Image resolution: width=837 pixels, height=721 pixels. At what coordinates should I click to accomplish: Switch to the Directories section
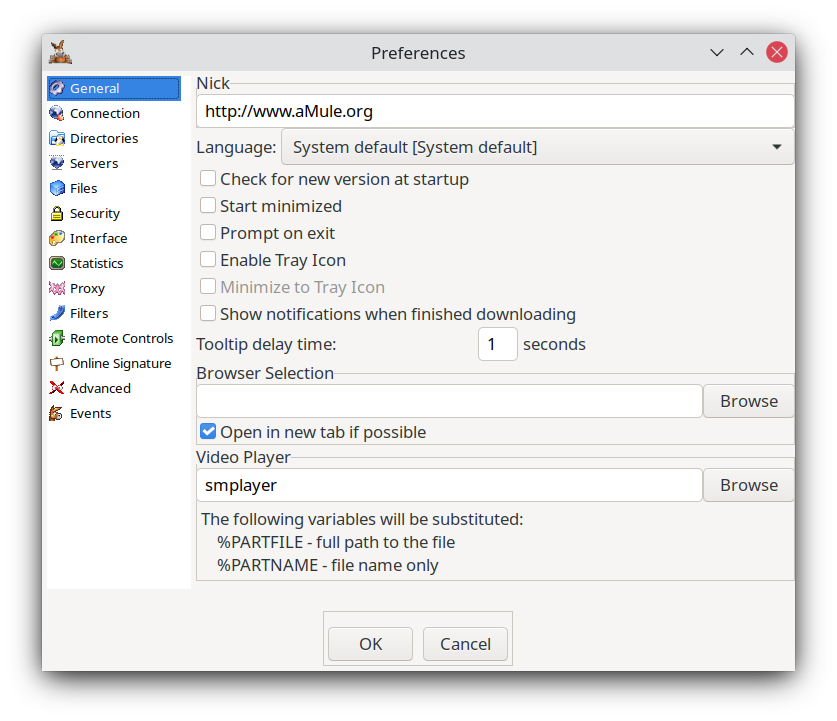104,138
